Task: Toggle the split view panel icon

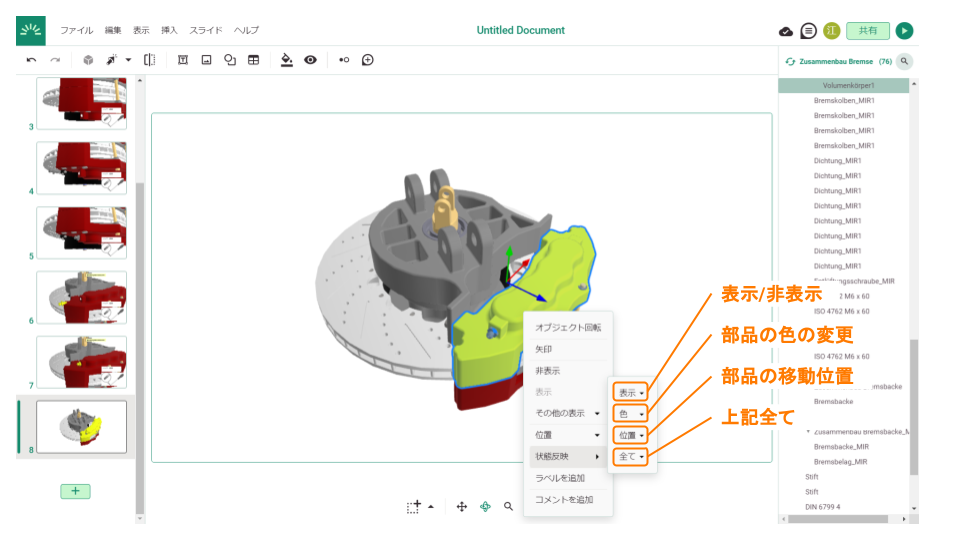Action: pyautogui.click(x=149, y=60)
